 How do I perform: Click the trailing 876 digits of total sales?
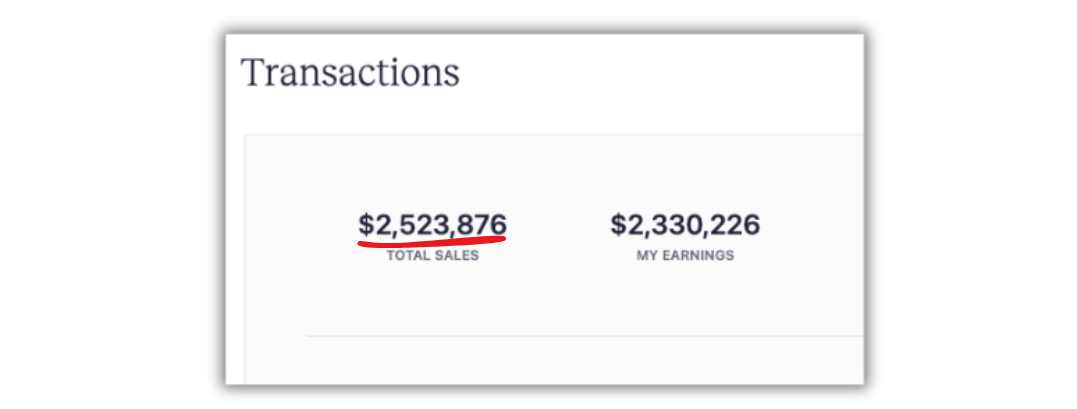483,225
